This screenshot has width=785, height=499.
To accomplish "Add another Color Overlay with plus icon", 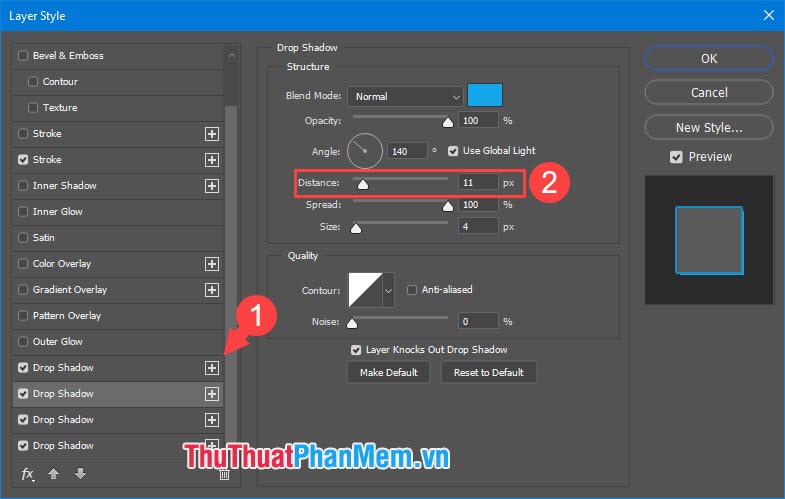I will click(212, 264).
